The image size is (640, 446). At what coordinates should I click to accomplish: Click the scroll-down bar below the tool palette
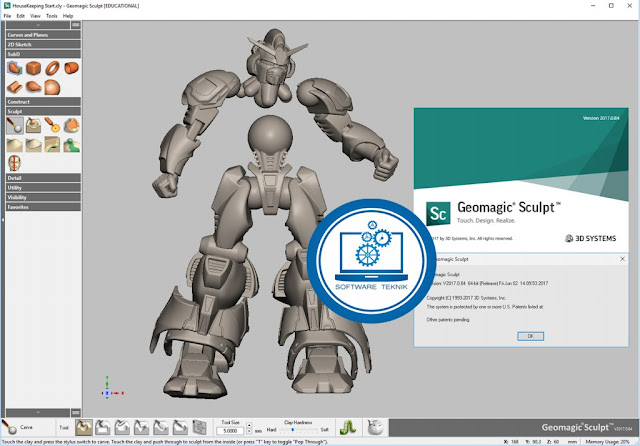click(x=38, y=413)
